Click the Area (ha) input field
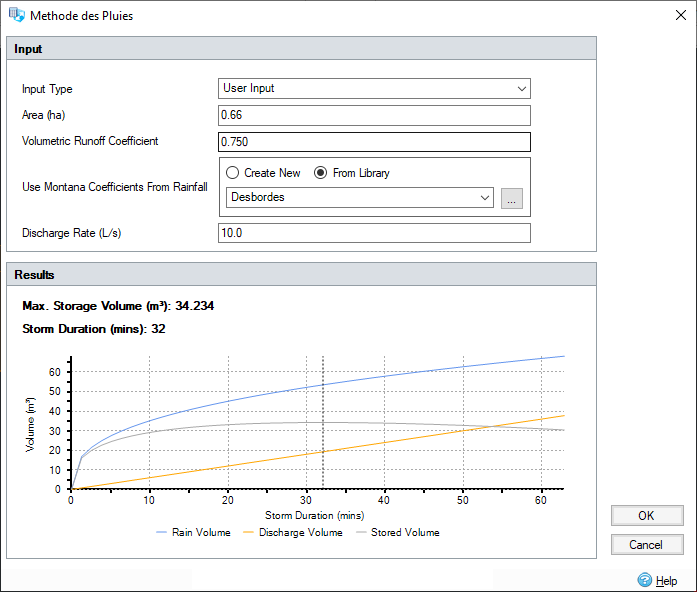 [x=374, y=116]
